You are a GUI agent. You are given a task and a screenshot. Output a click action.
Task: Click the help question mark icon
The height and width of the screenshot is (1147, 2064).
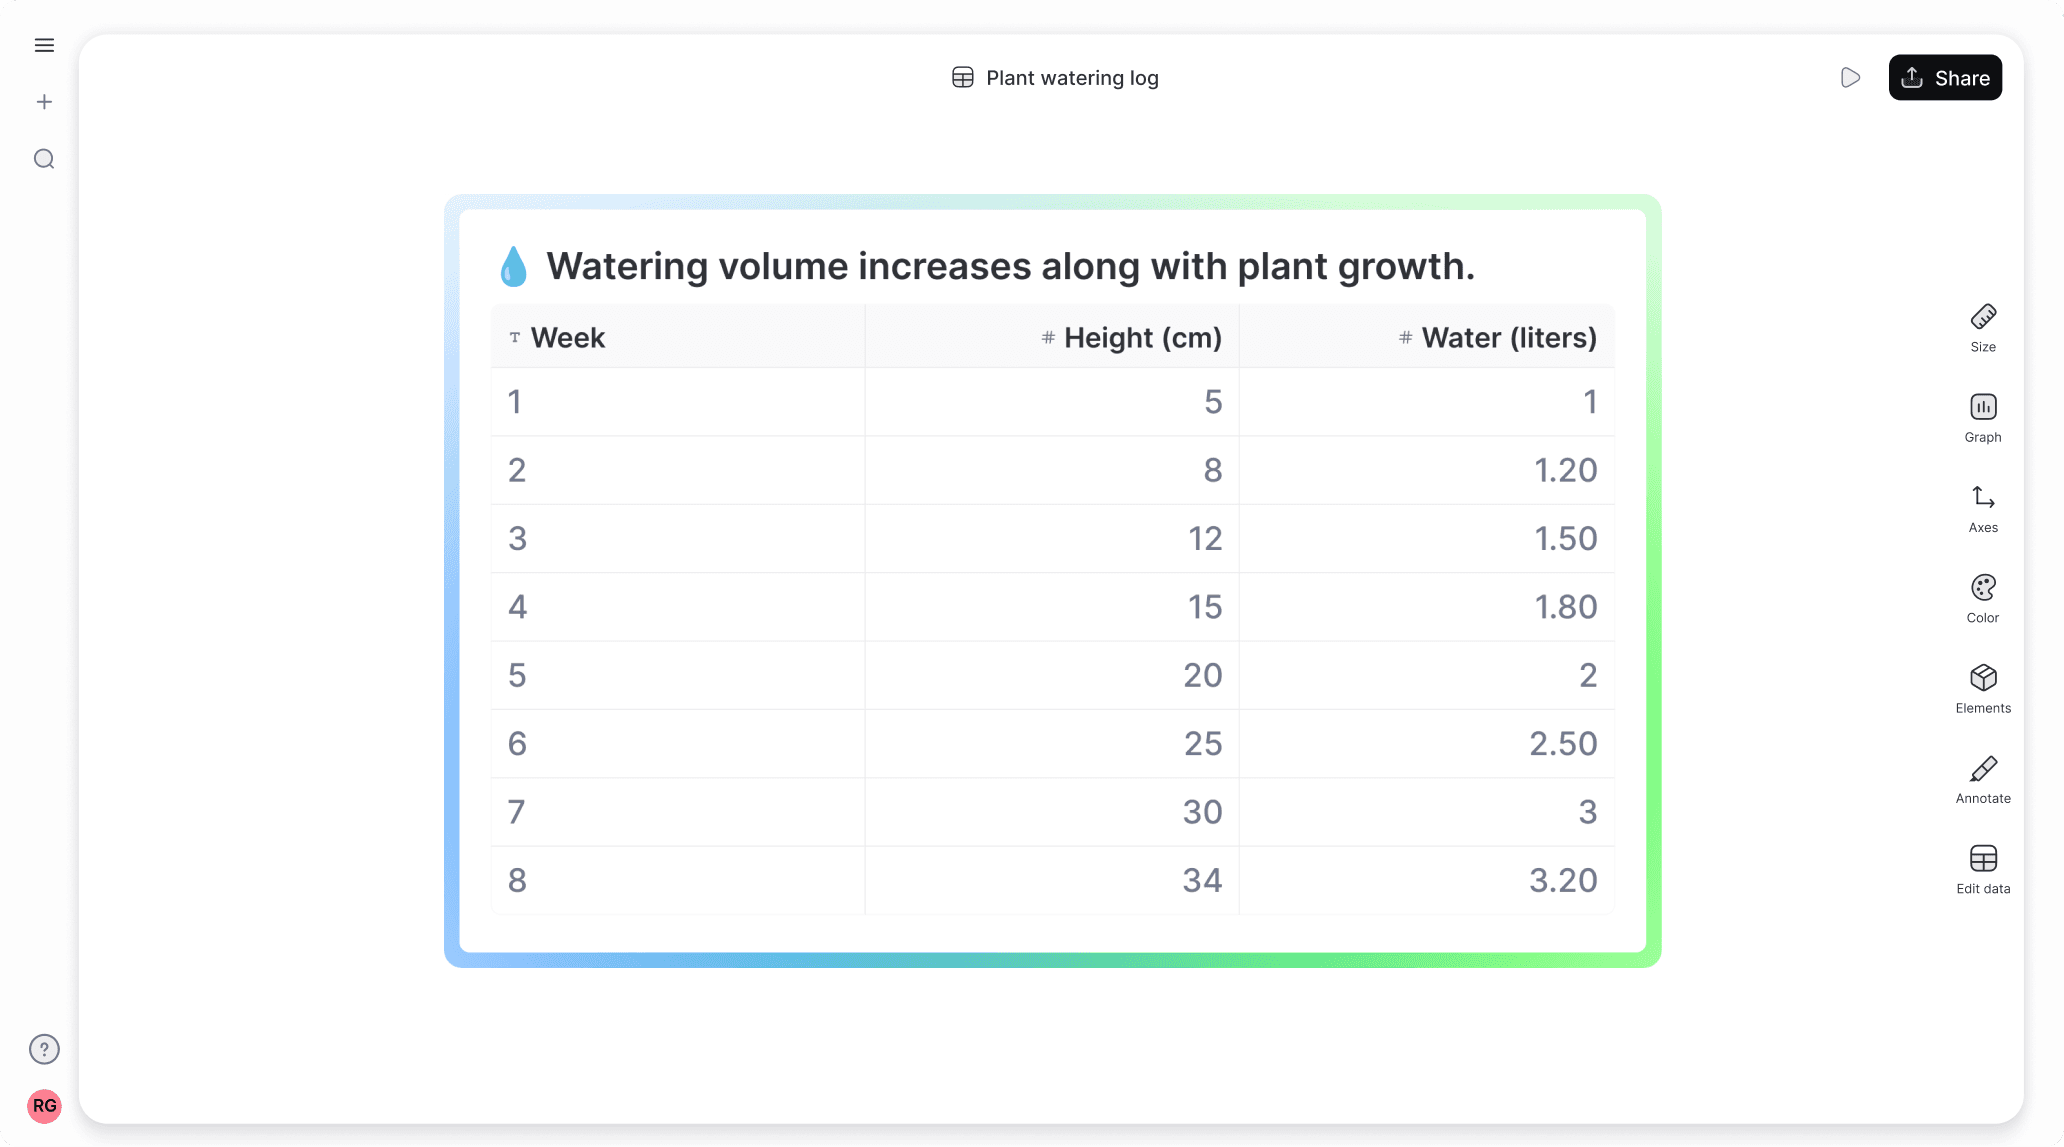point(44,1049)
